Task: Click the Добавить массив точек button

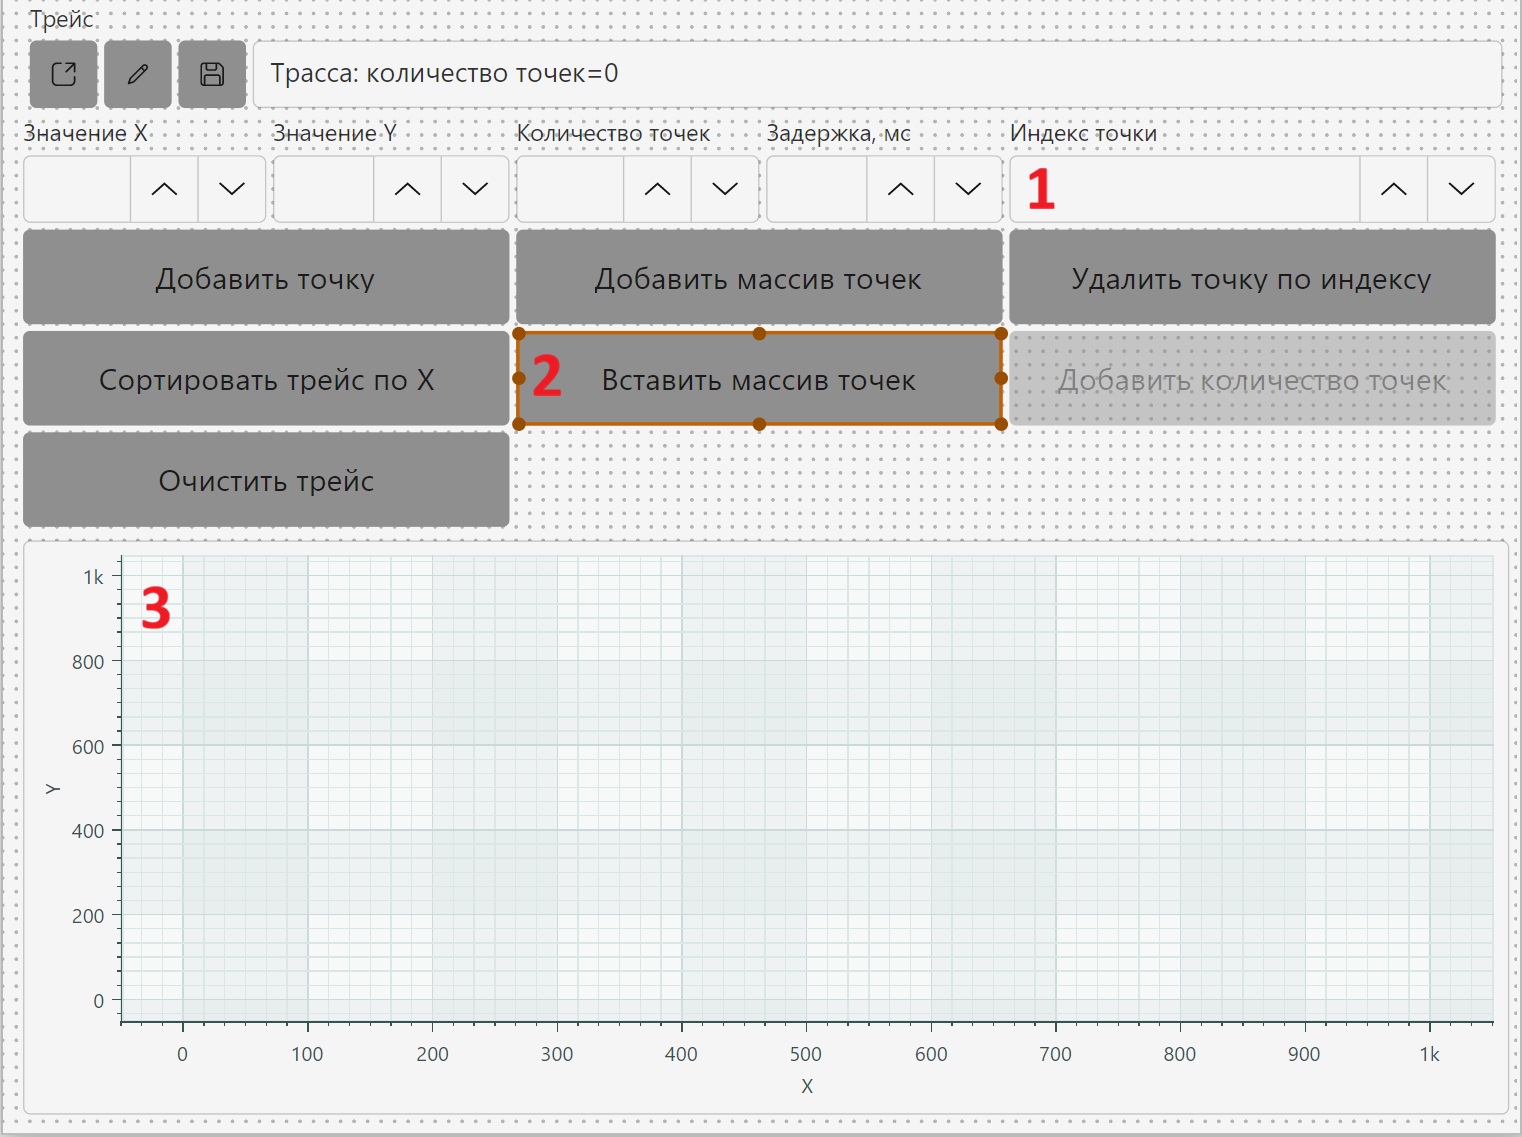Action: click(x=759, y=278)
